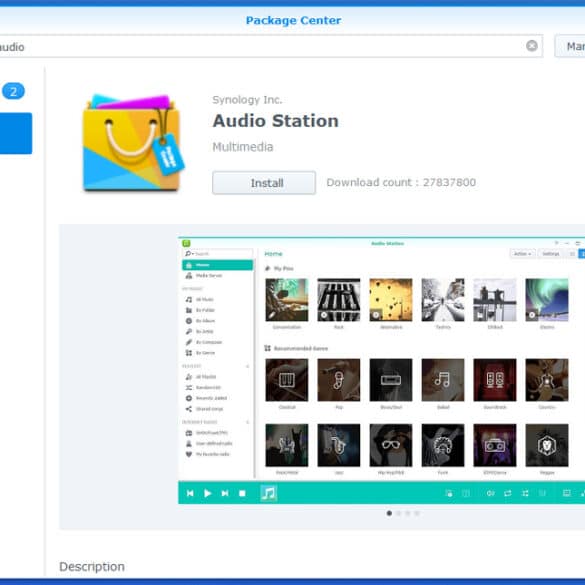Click the volume icon in the preview player bar
Screen dimensions: 585x585
[491, 493]
